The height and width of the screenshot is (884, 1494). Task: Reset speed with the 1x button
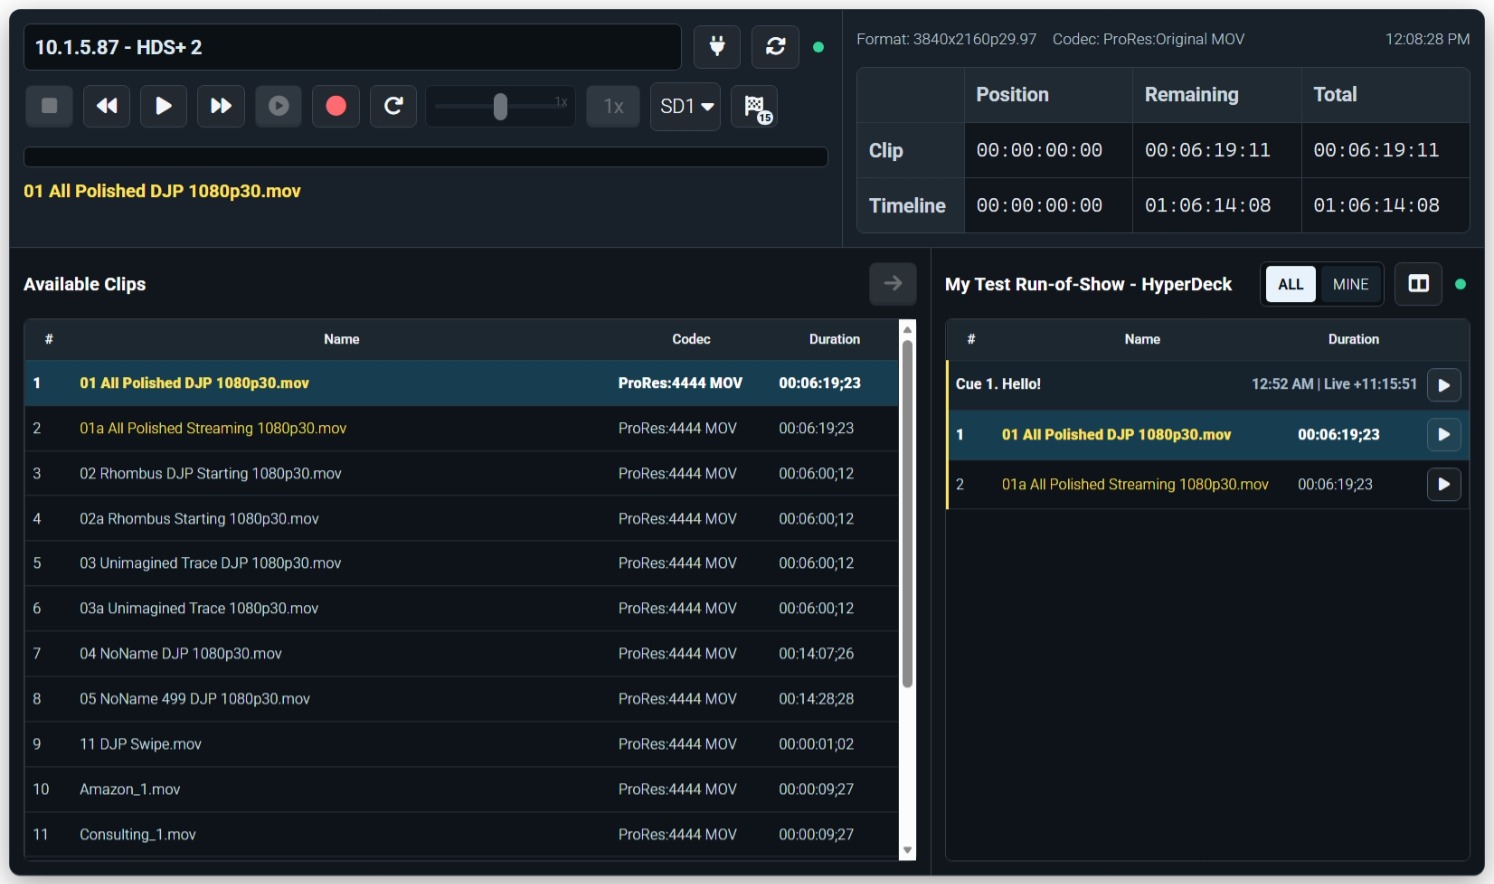(x=613, y=106)
